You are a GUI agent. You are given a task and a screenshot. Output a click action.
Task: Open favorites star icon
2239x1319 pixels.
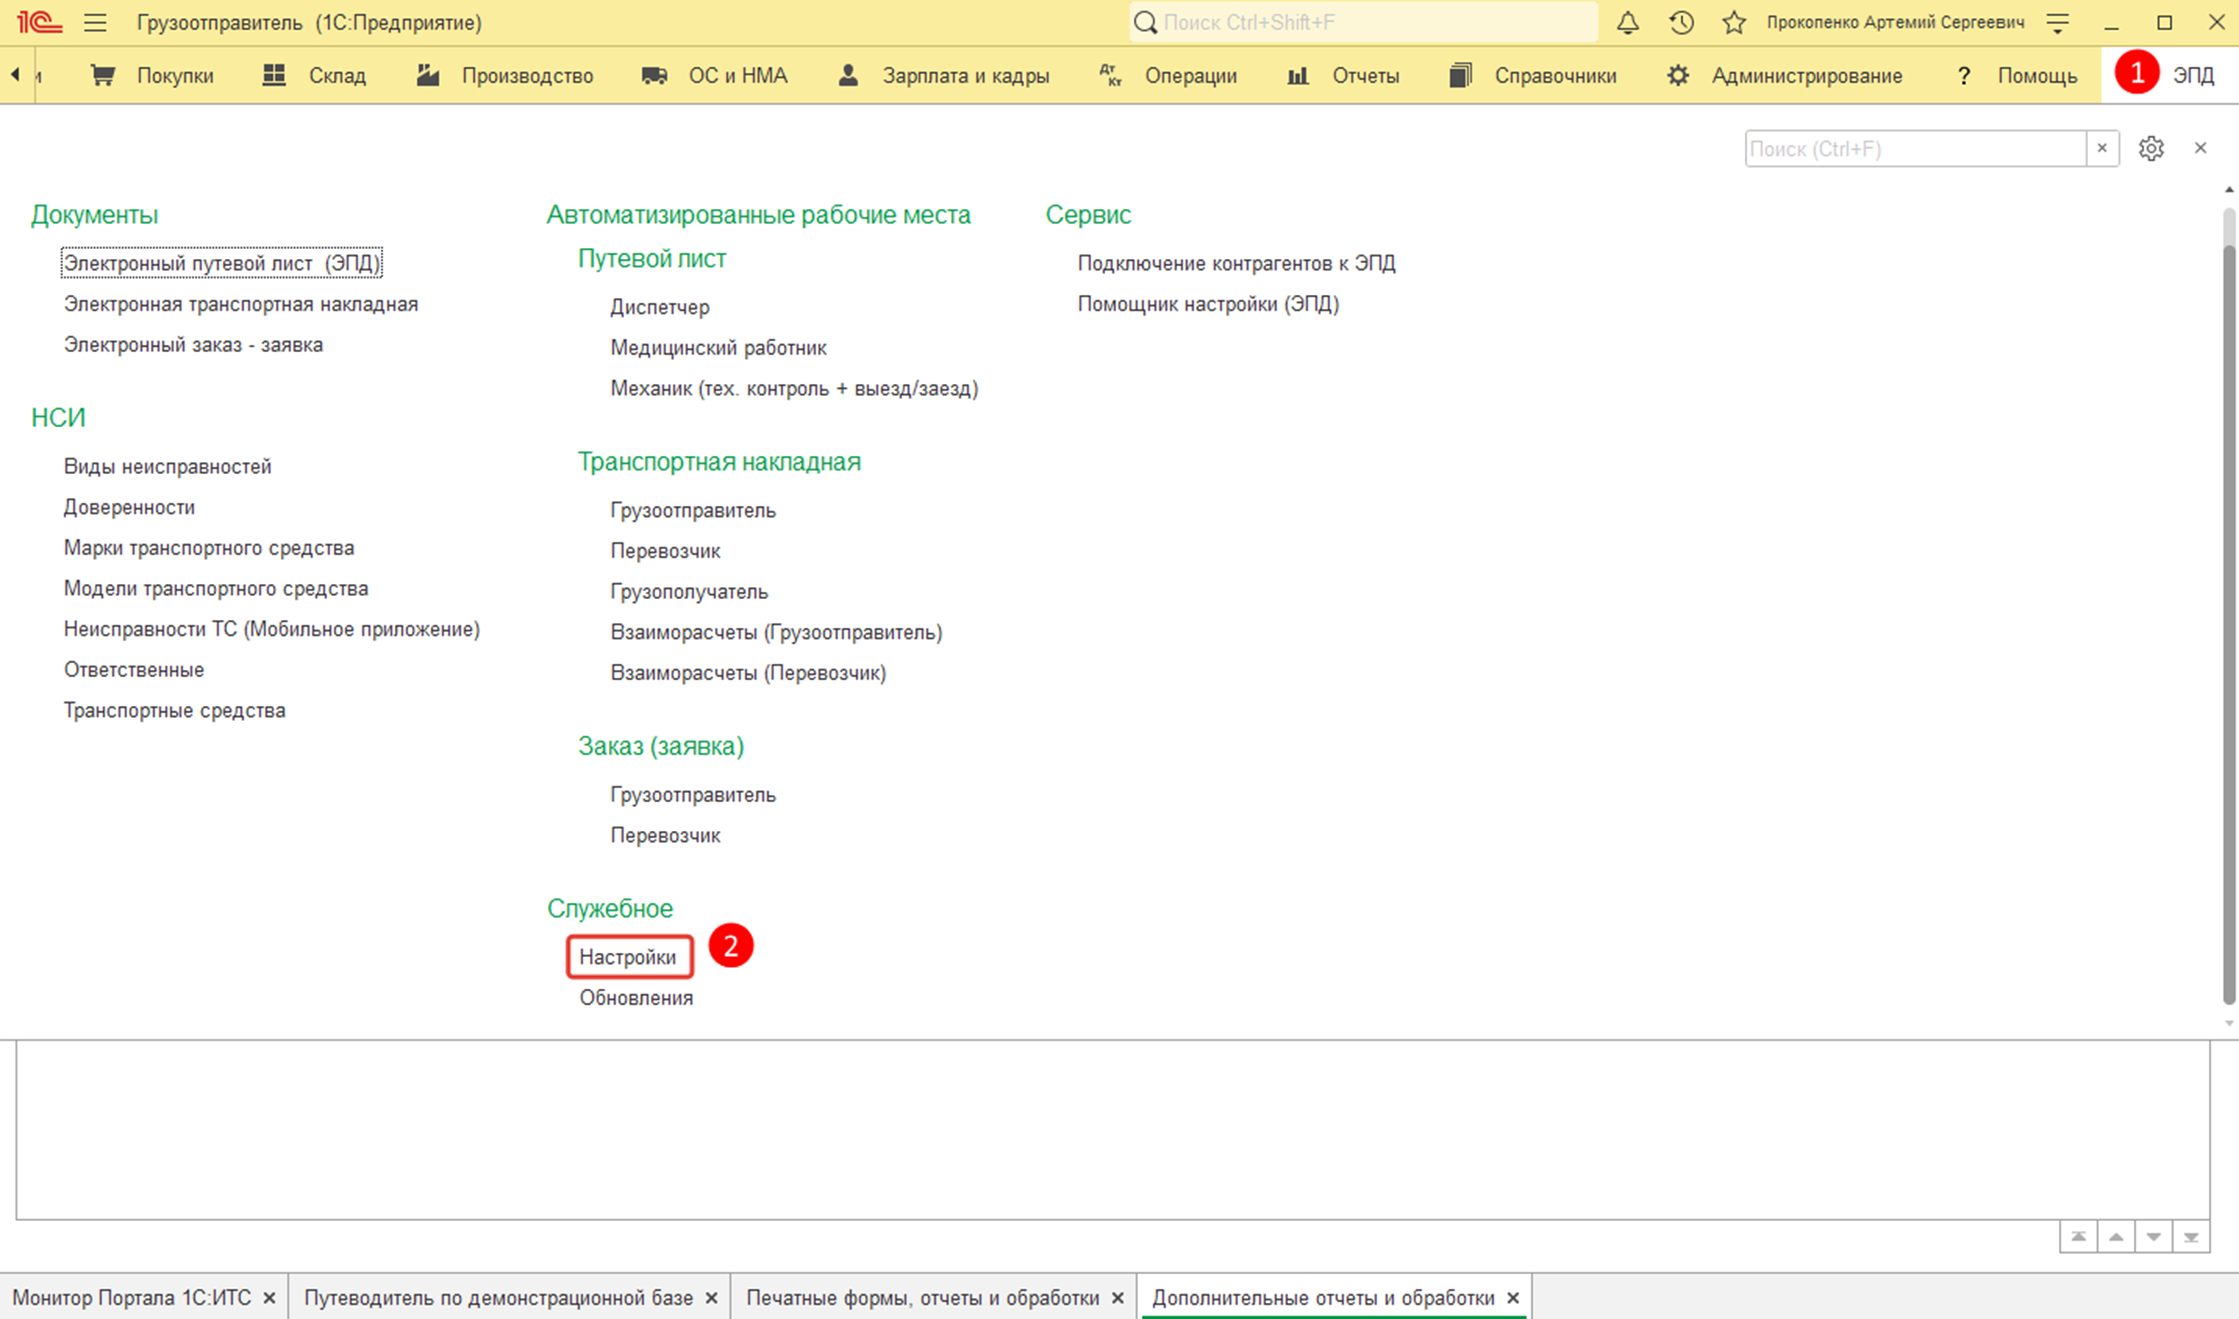[1734, 22]
